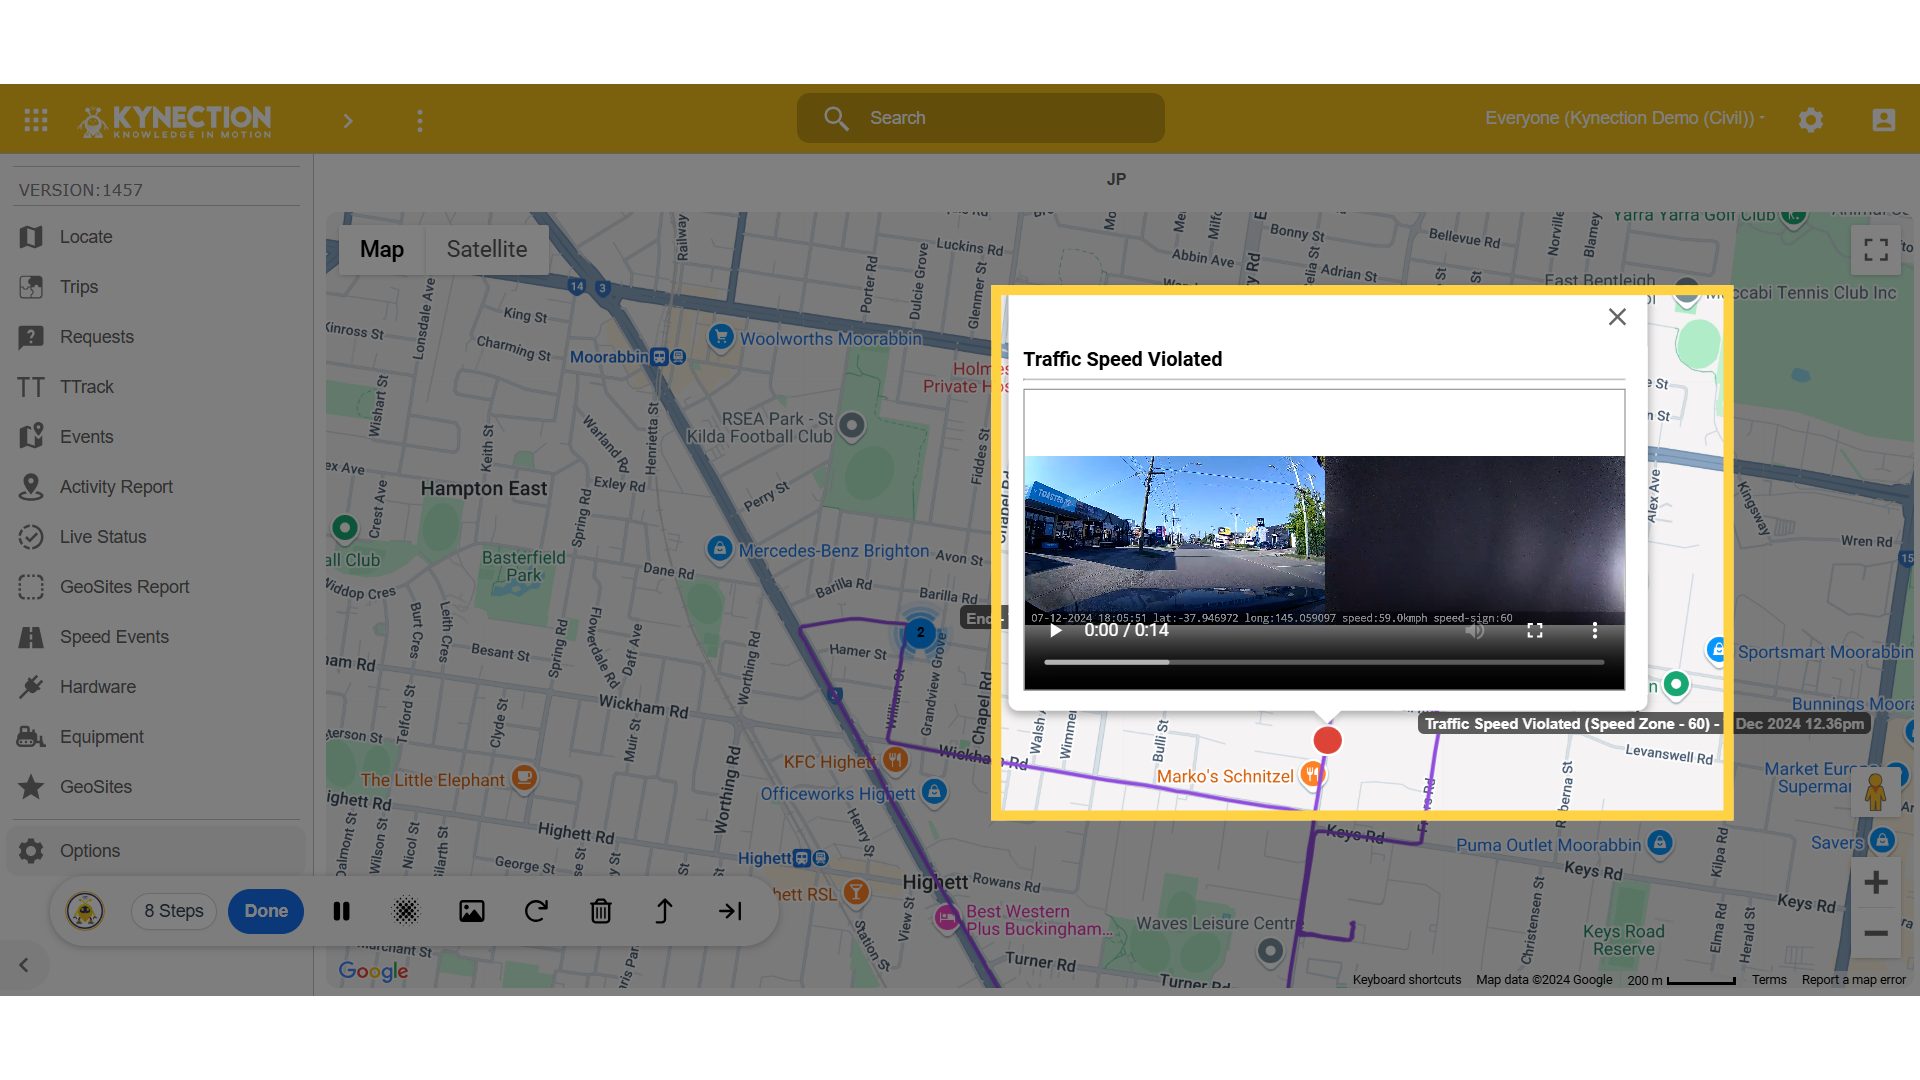Screen dimensions: 1920x1080
Task: Click the 8 Steps label
Action: [x=174, y=911]
